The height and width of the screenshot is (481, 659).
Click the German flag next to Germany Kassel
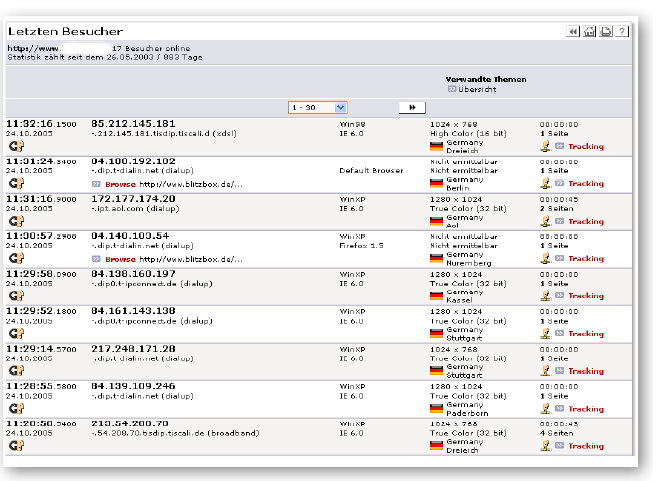[x=436, y=296]
